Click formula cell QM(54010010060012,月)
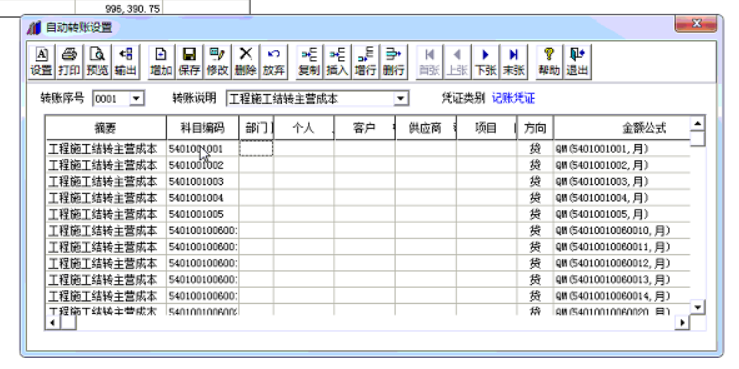The image size is (739, 369). tap(622, 263)
